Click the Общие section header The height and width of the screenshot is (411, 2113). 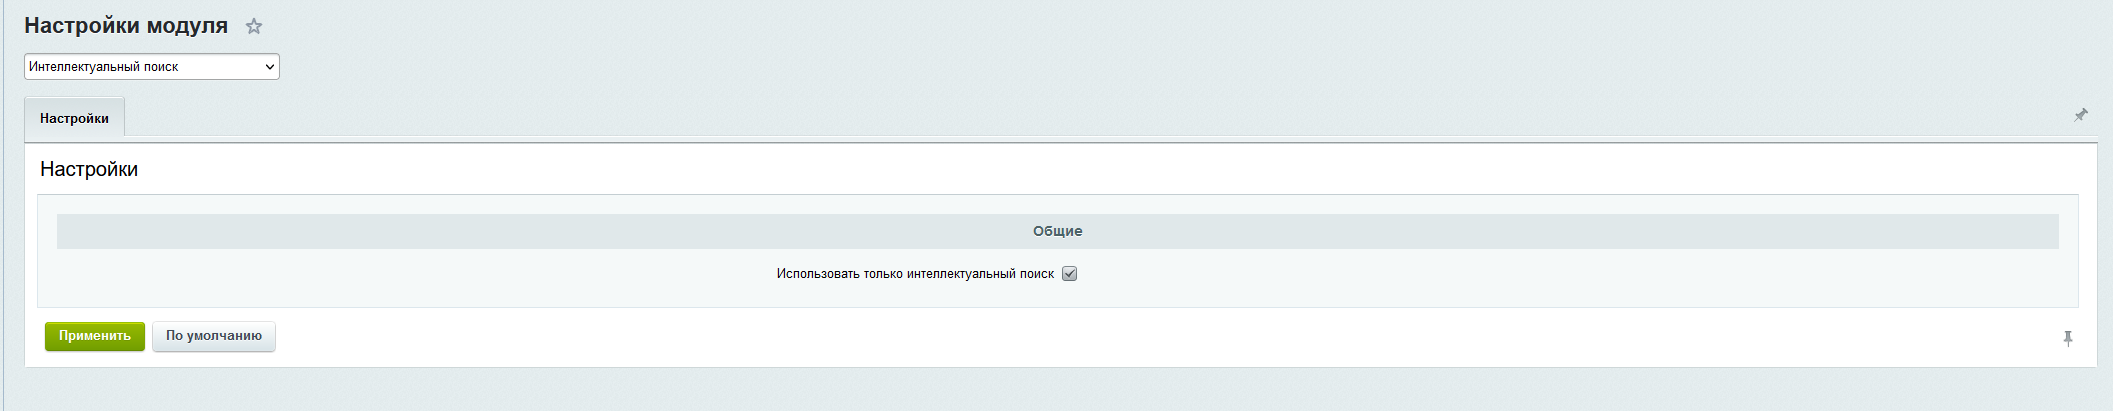coord(1058,231)
